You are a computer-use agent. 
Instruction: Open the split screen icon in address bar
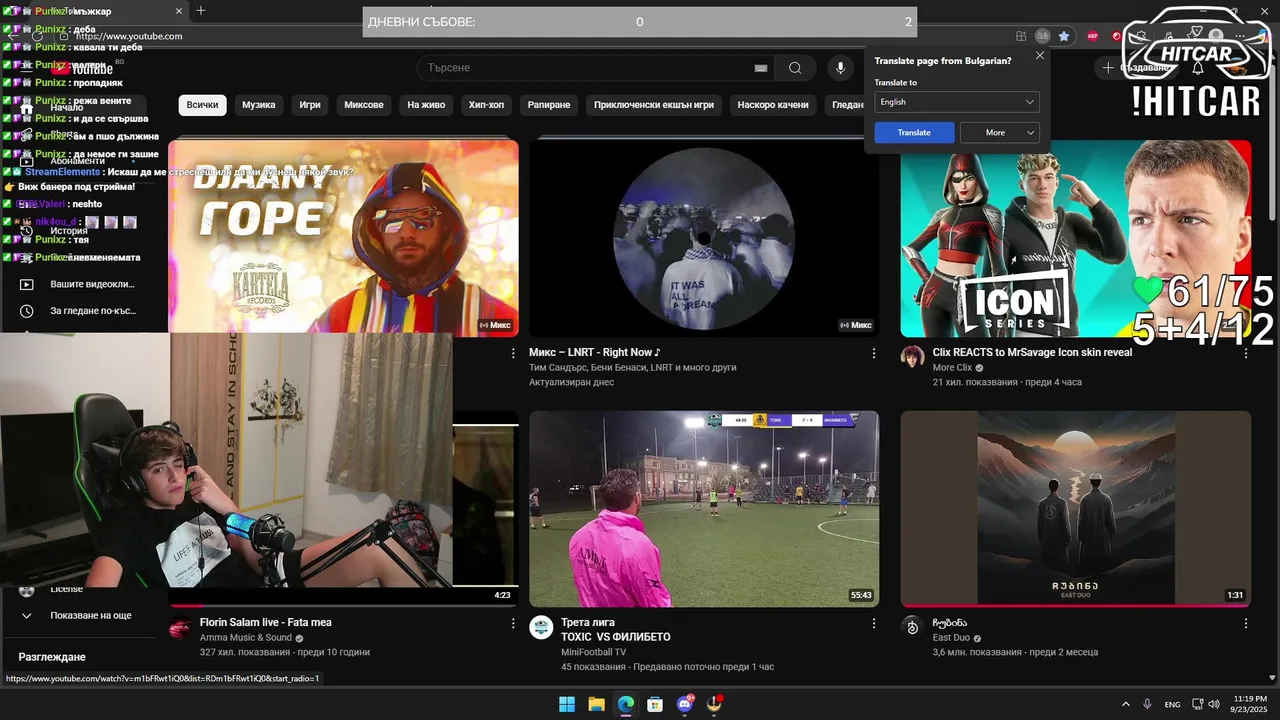pyautogui.click(x=1021, y=36)
